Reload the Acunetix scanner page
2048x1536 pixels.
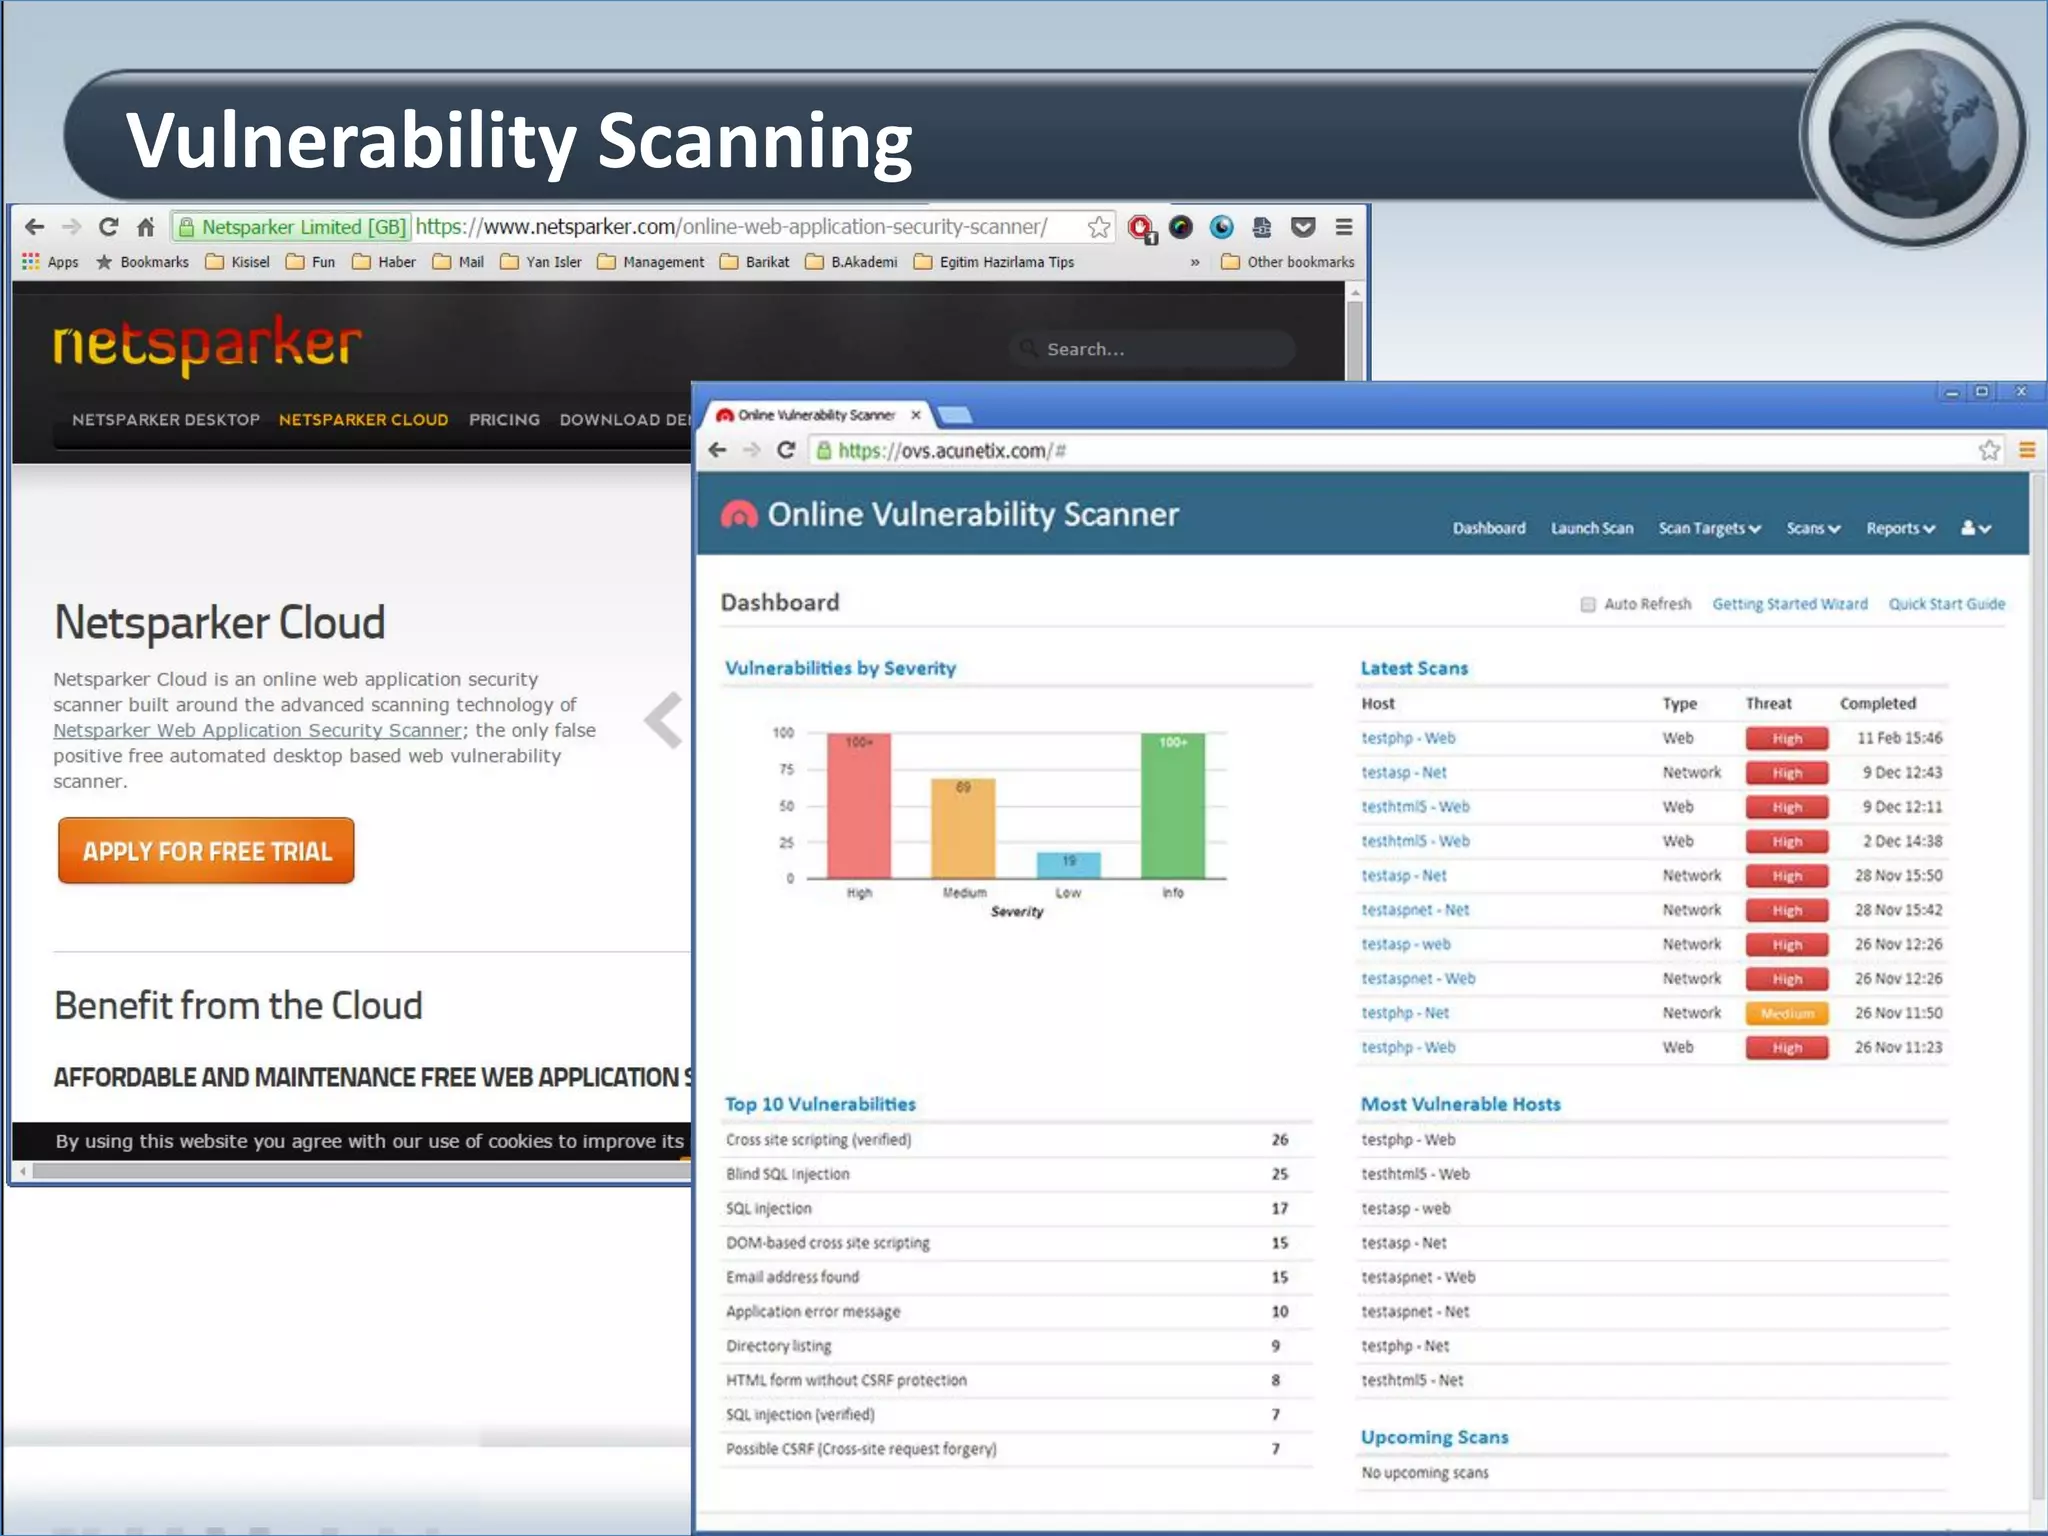(786, 450)
